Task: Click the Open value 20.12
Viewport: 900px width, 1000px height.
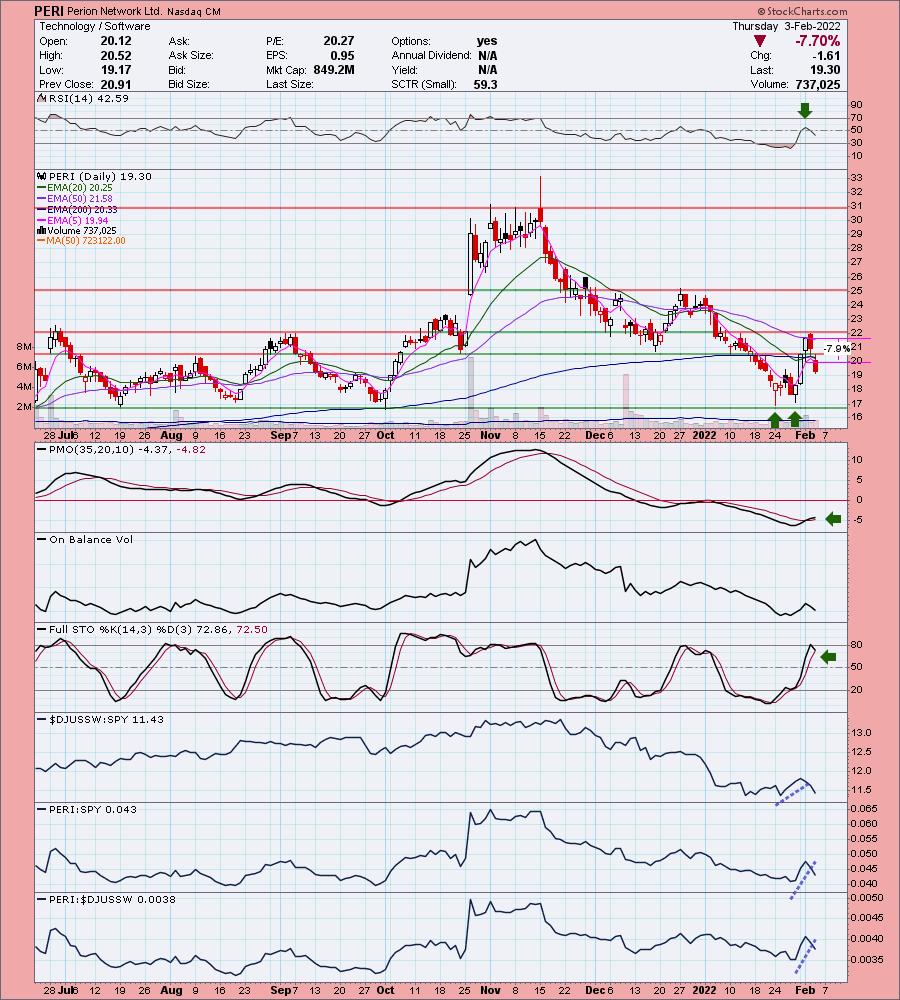Action: [115, 41]
